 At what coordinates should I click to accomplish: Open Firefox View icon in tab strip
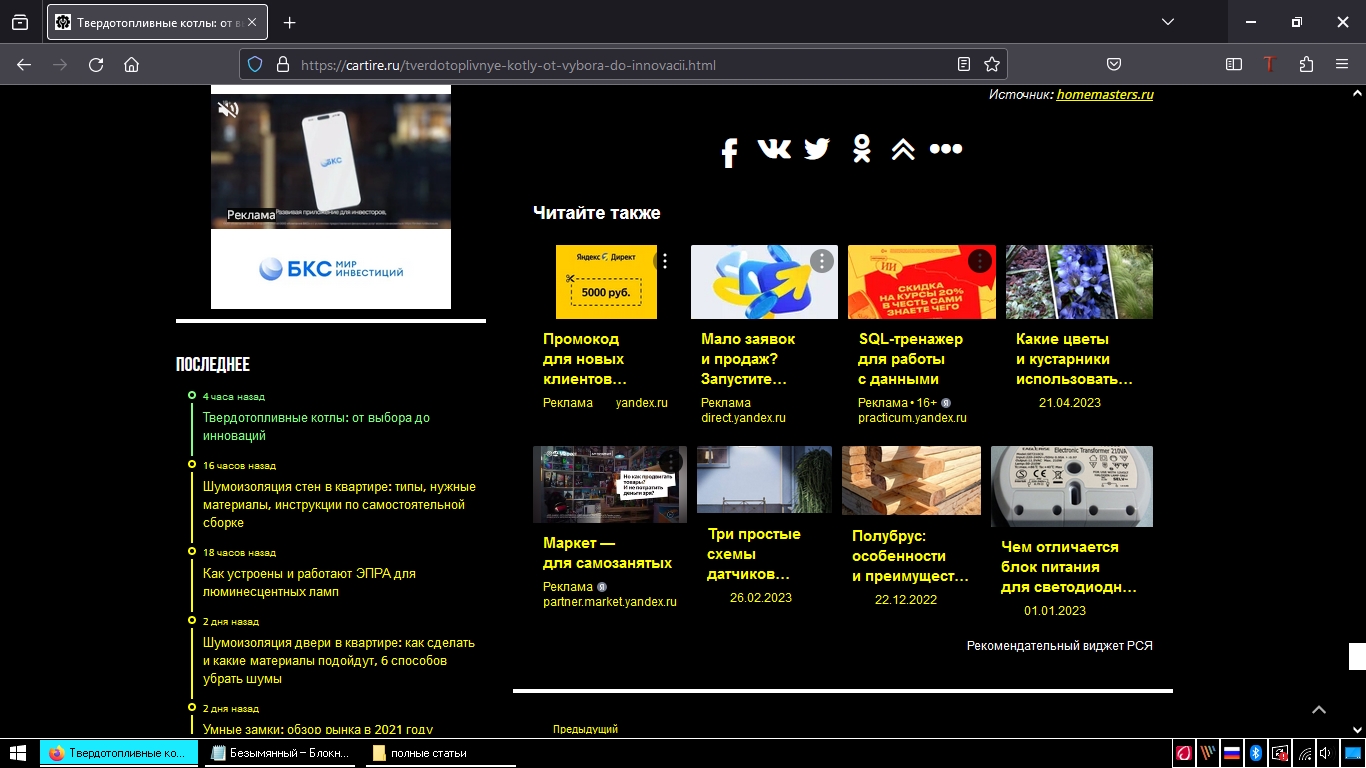click(x=20, y=22)
